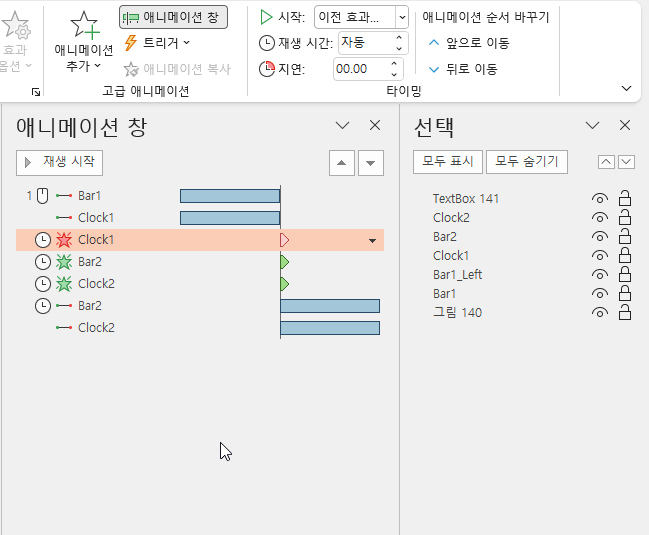Click Play From (재생 시작) button
This screenshot has width=649, height=535.
(60, 162)
